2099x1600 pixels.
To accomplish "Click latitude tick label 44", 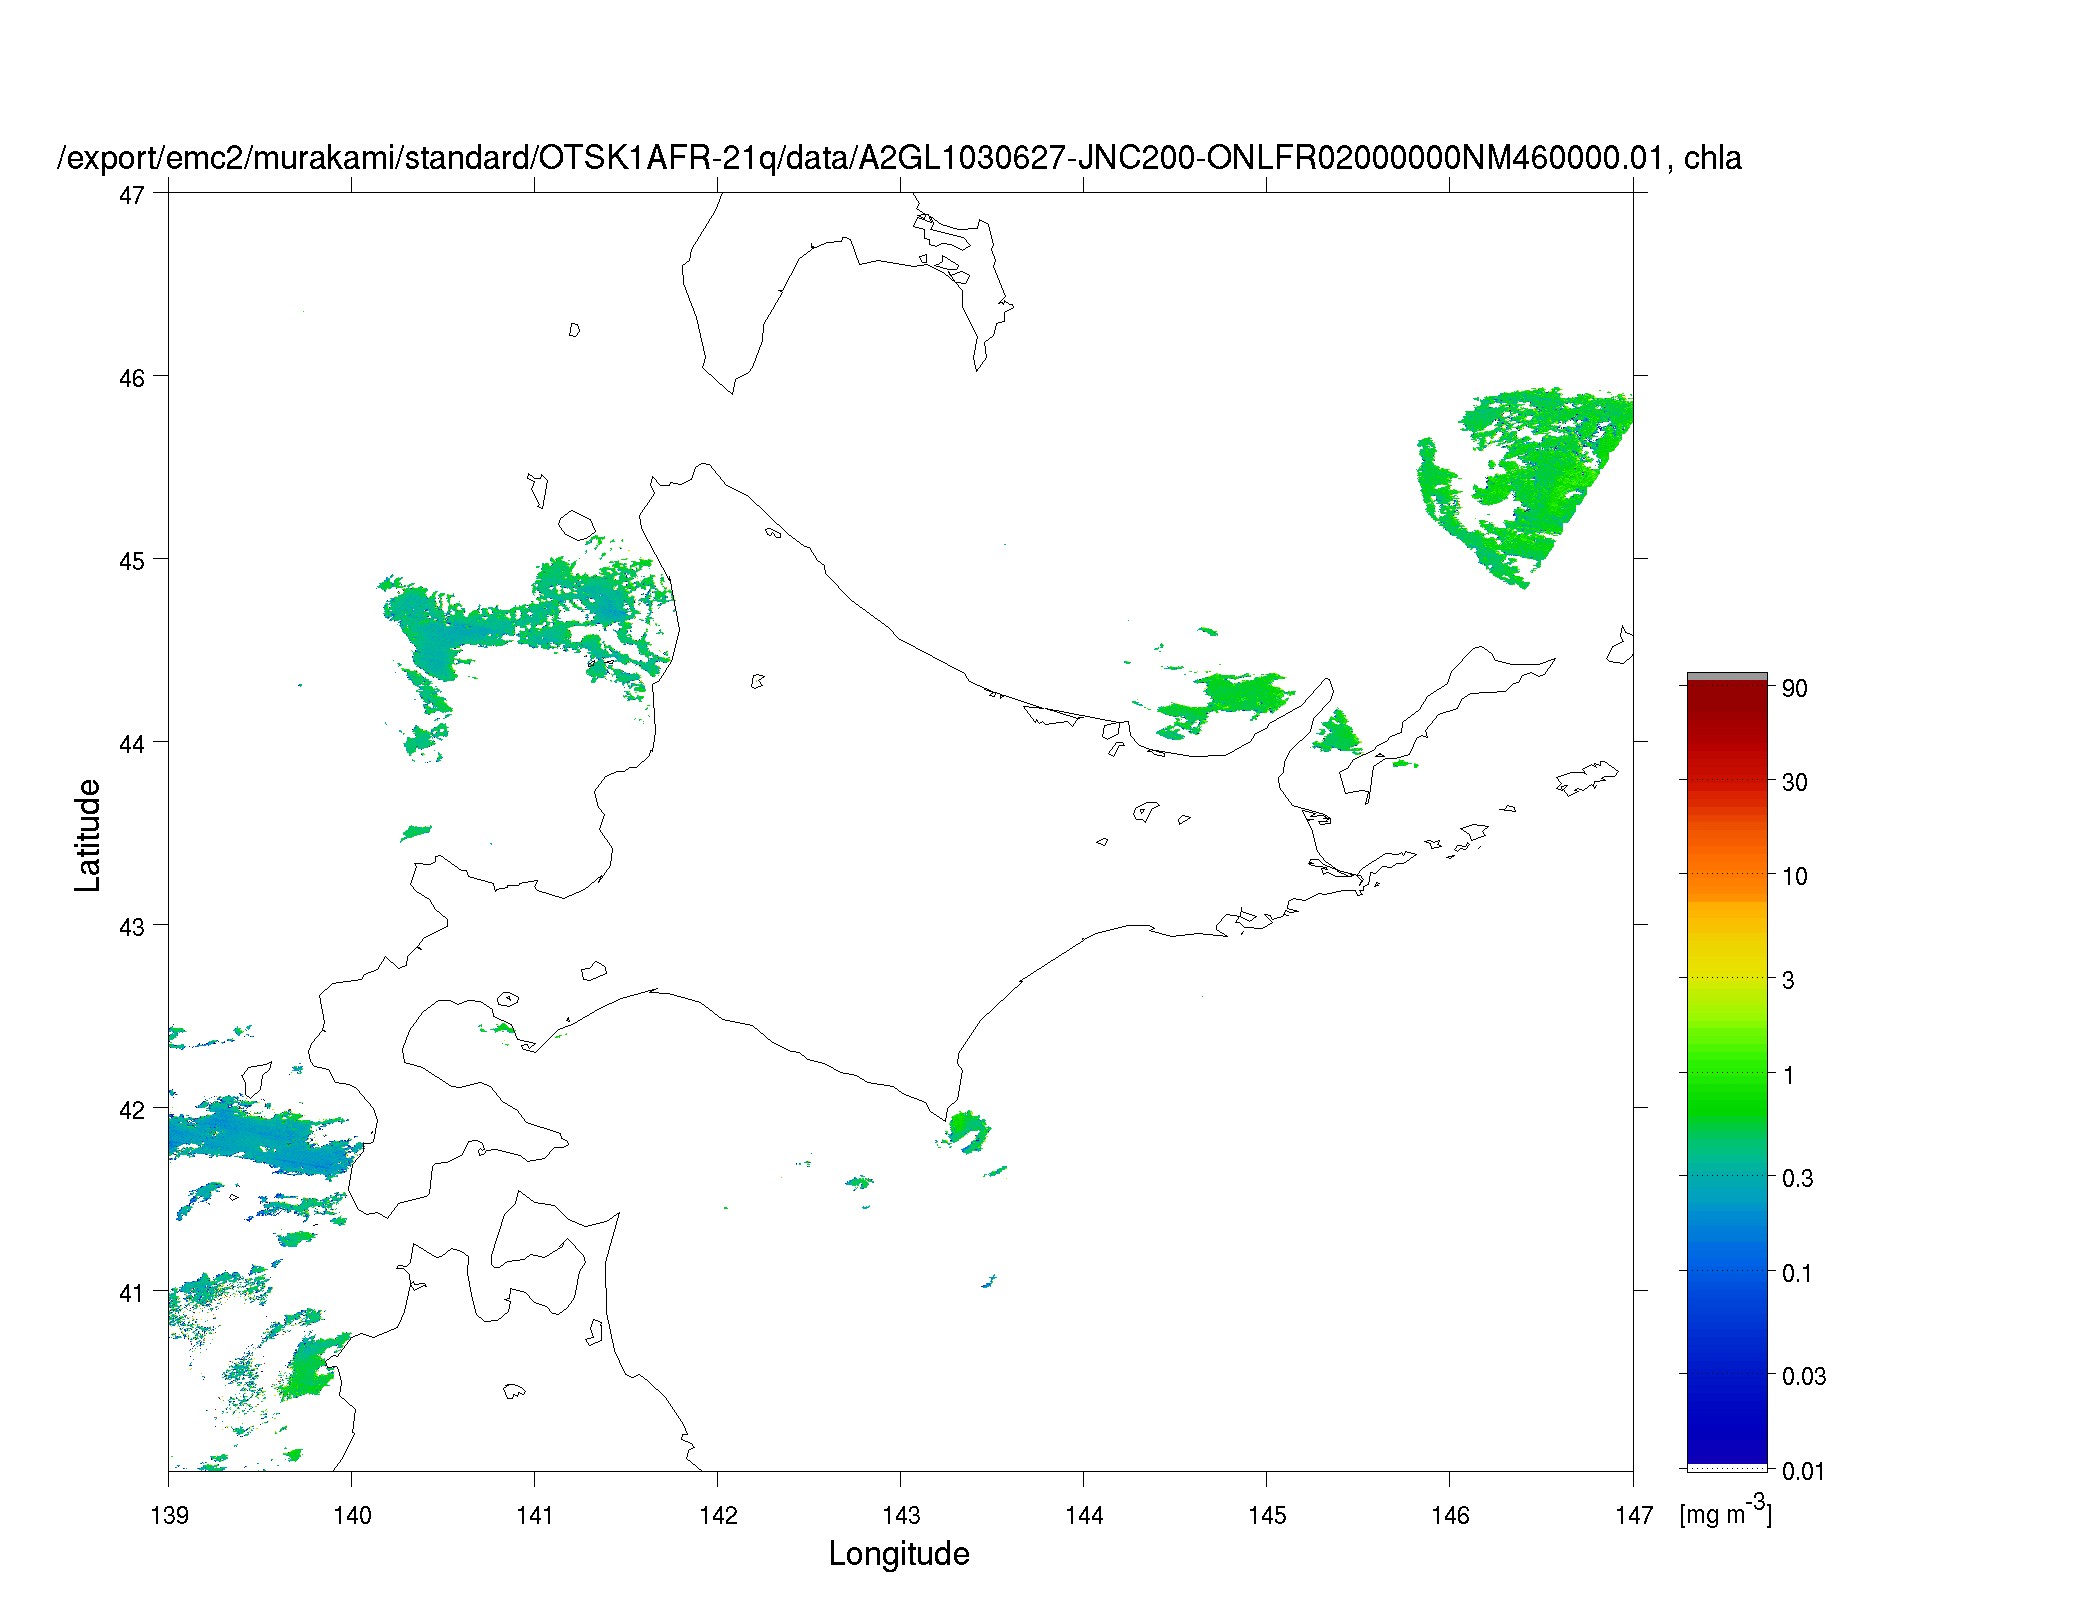I will (x=131, y=744).
